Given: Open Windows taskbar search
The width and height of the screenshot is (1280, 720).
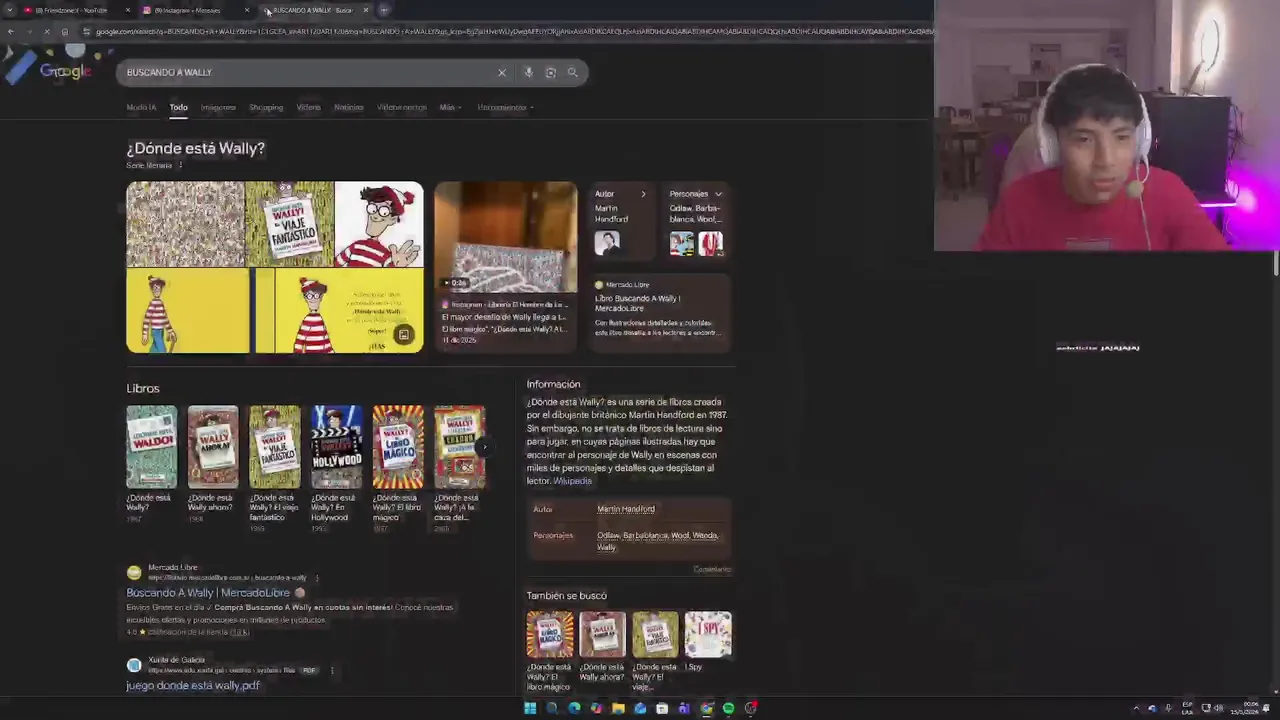Looking at the screenshot, I should pos(552,708).
